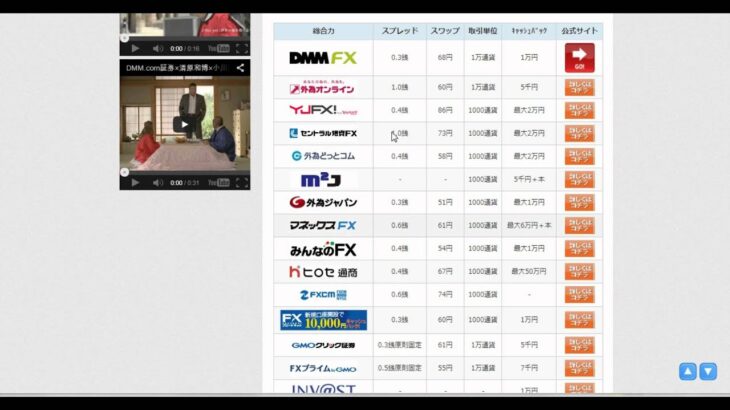This screenshot has height=410, width=730.
Task: Open the 10,000円 campaign banner
Action: tap(323, 320)
